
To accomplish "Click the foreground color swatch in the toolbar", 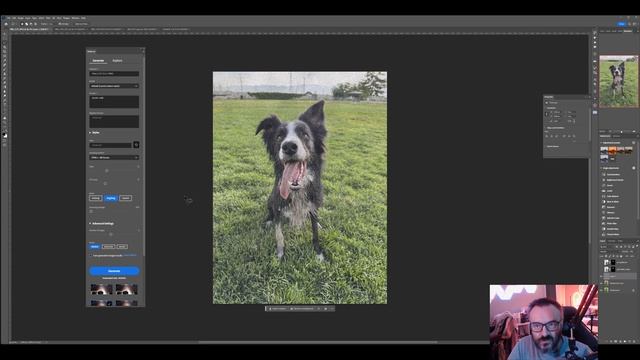I will click(x=4, y=134).
